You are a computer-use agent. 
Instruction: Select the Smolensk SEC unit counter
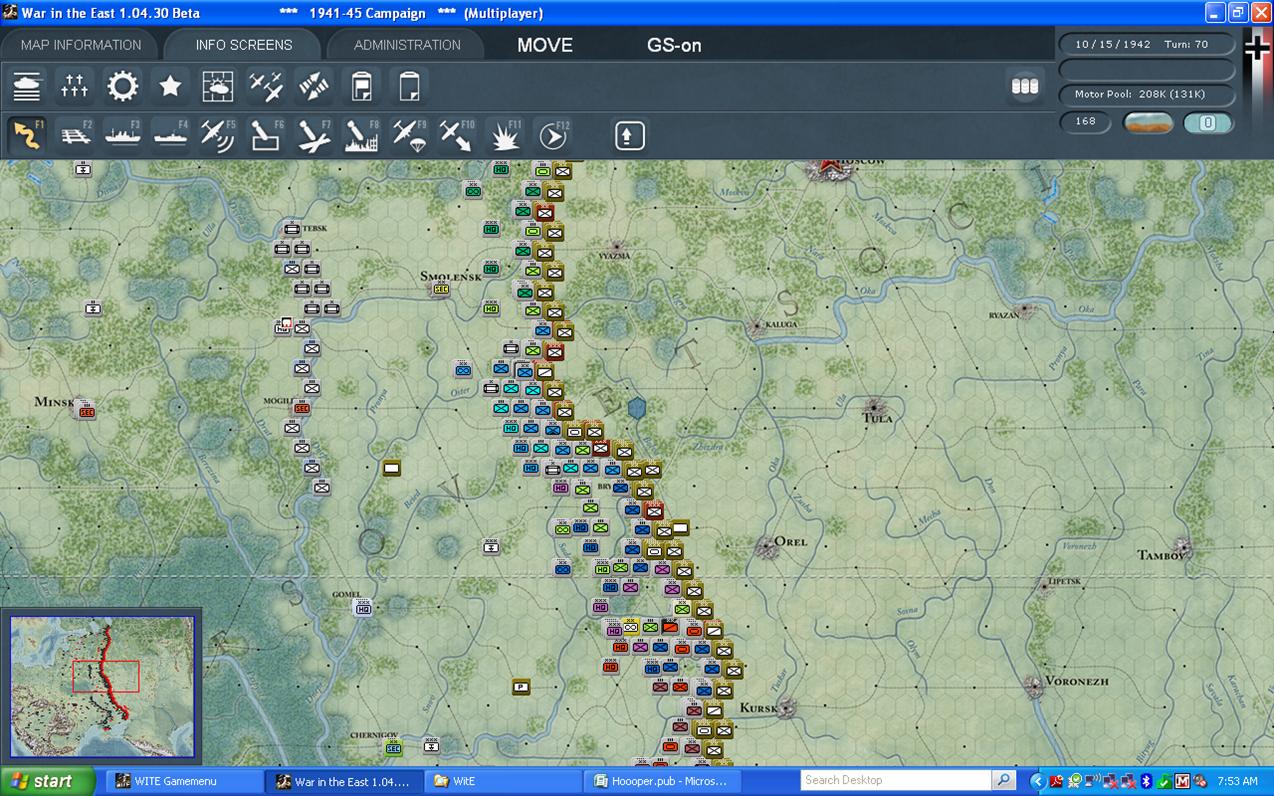441,289
